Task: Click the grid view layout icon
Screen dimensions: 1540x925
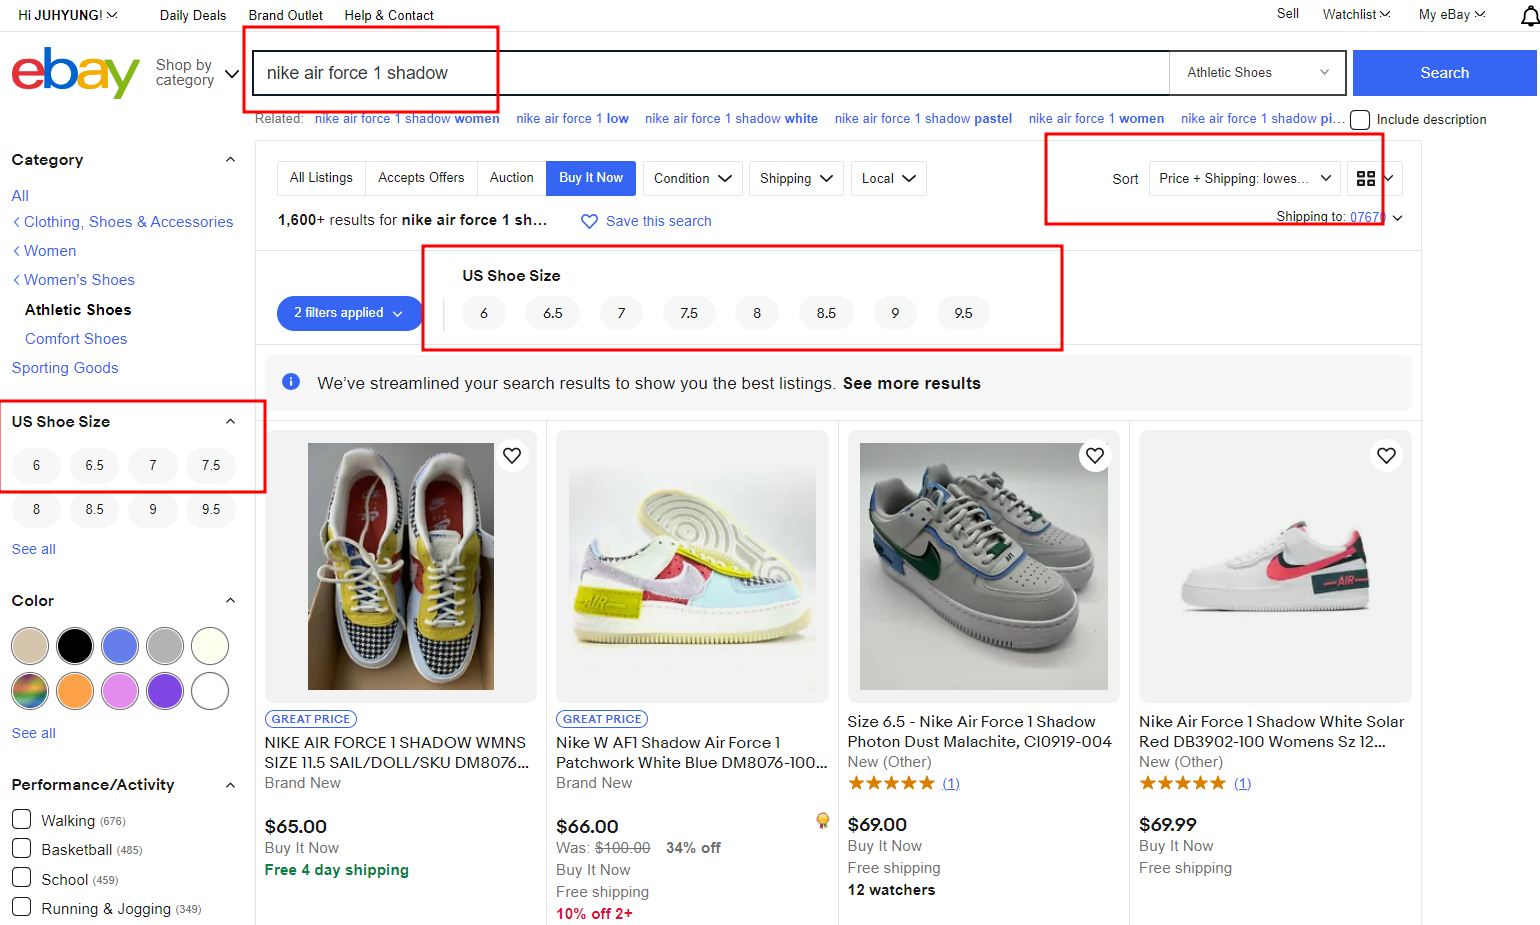Action: pyautogui.click(x=1366, y=178)
